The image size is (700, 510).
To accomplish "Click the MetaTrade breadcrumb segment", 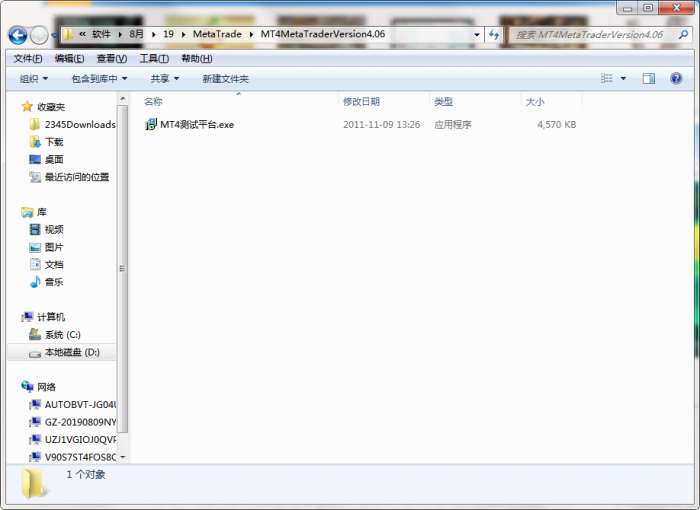I will point(217,34).
